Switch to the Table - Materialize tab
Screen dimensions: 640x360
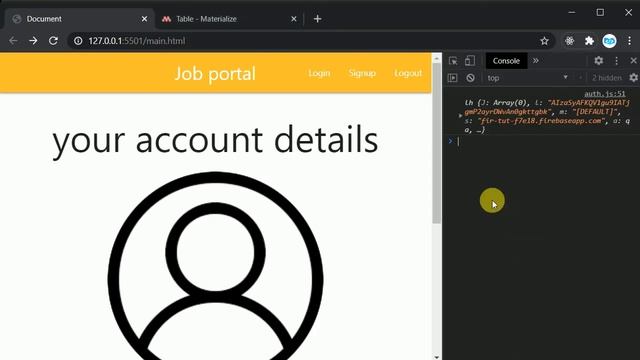click(229, 19)
